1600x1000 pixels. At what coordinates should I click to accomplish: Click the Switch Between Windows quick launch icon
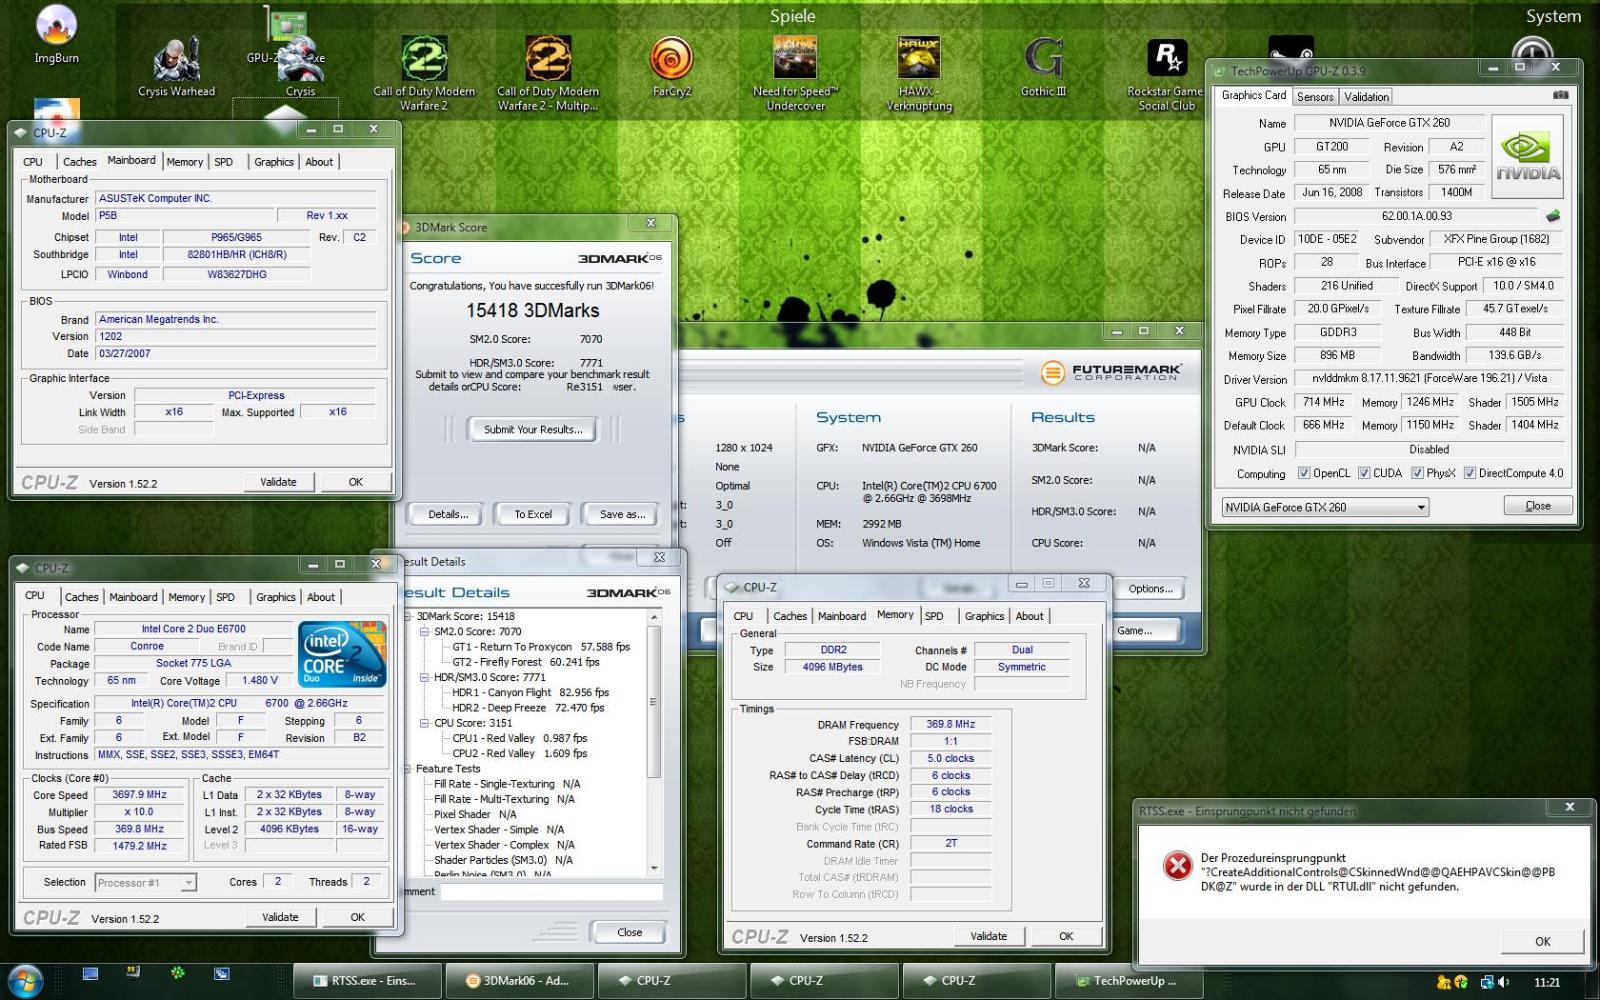[221, 973]
